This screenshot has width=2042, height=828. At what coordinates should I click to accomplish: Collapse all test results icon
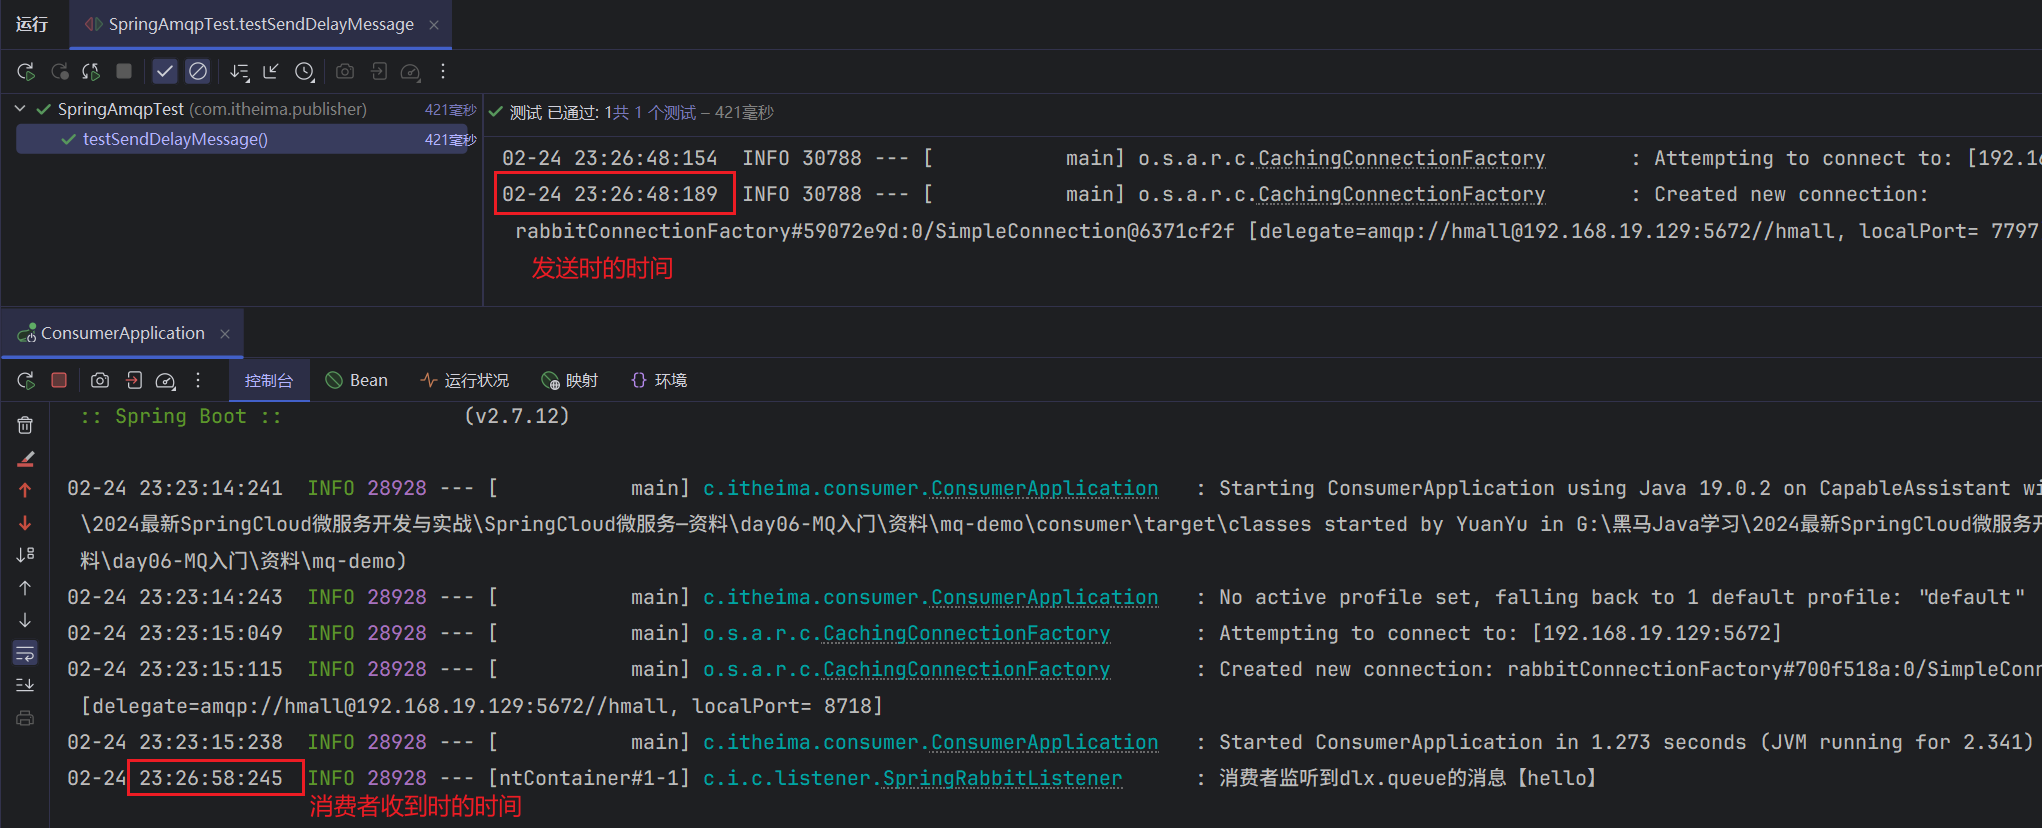(x=271, y=71)
